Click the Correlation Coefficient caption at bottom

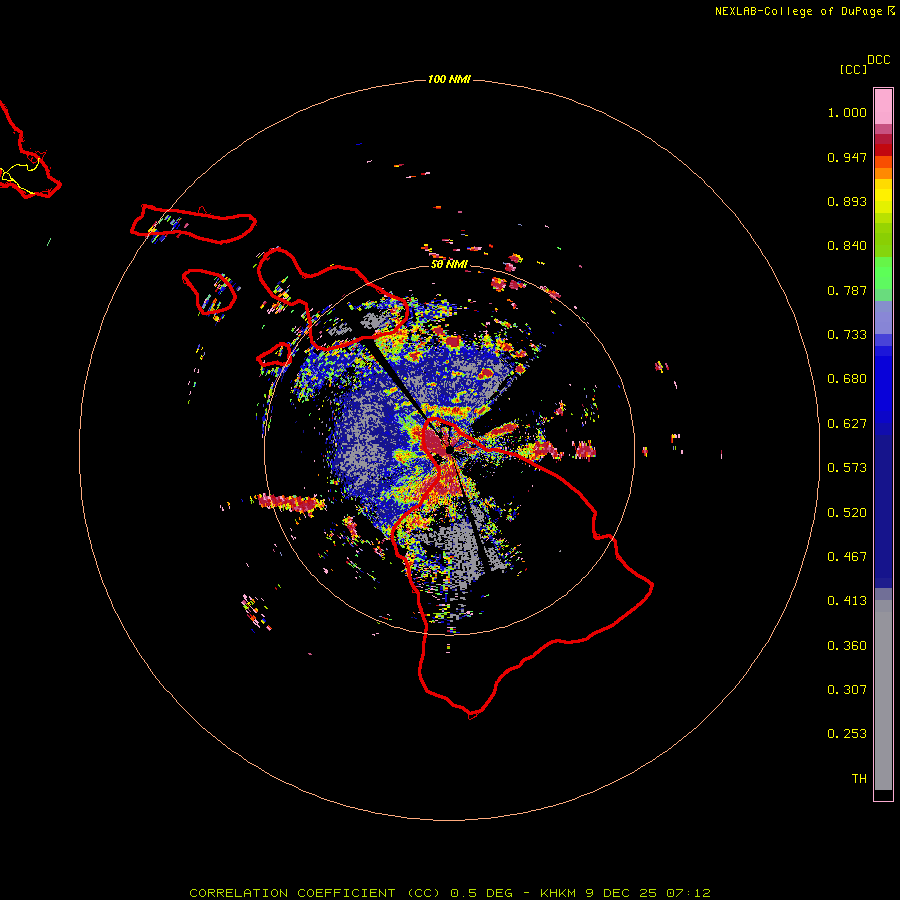[450, 893]
